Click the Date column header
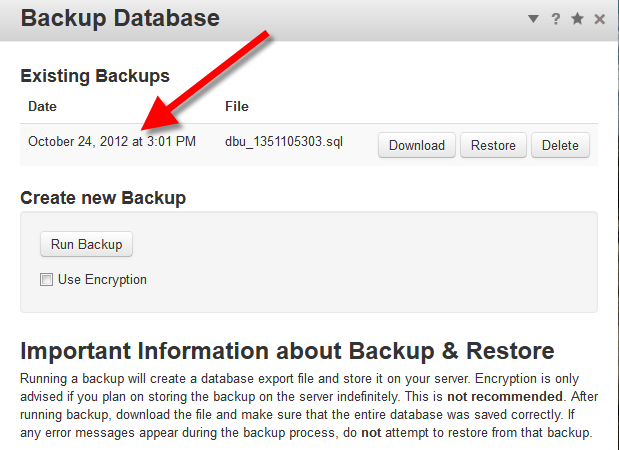The image size is (619, 450). (43, 106)
